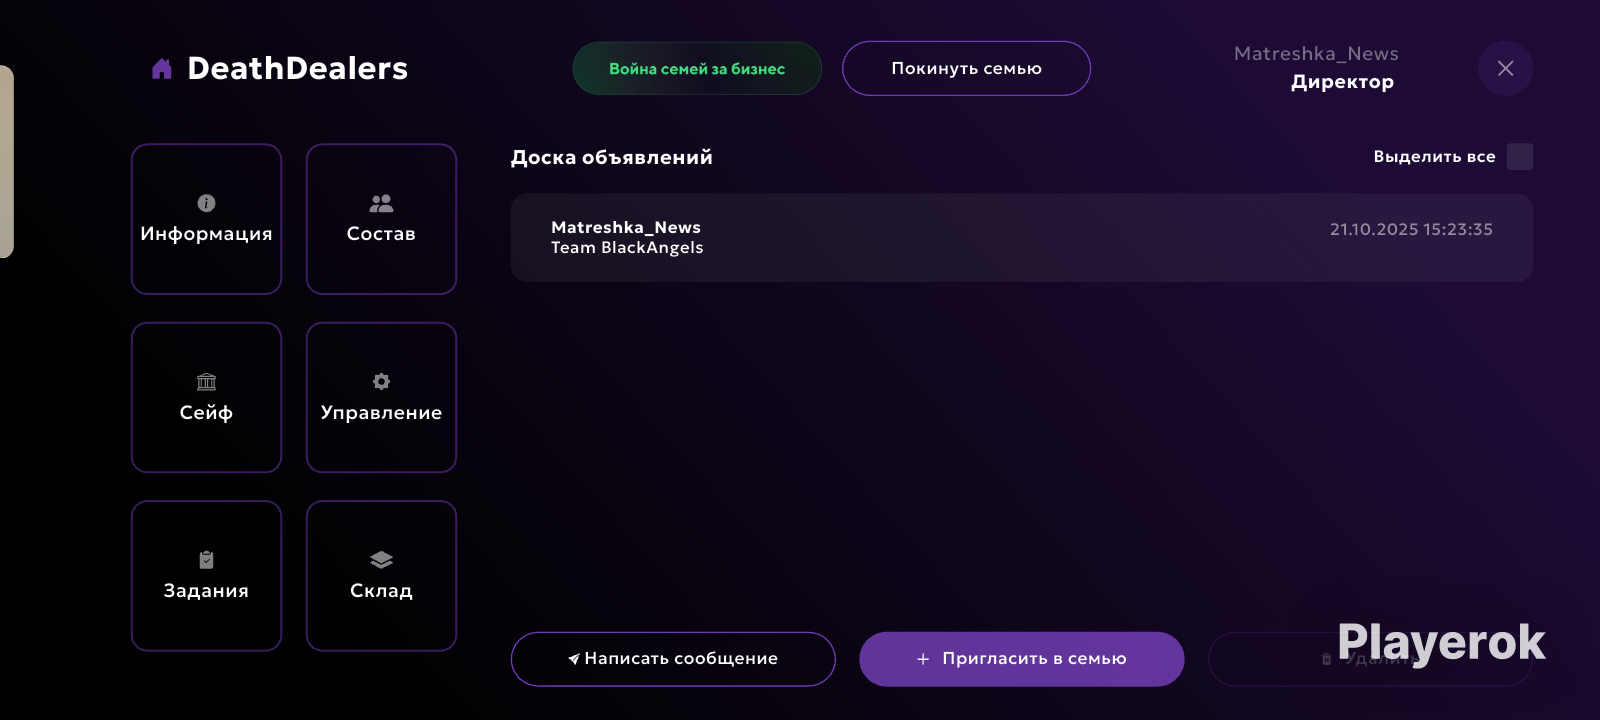The image size is (1600, 720).
Task: Close the family menu with the X
Action: click(1505, 68)
